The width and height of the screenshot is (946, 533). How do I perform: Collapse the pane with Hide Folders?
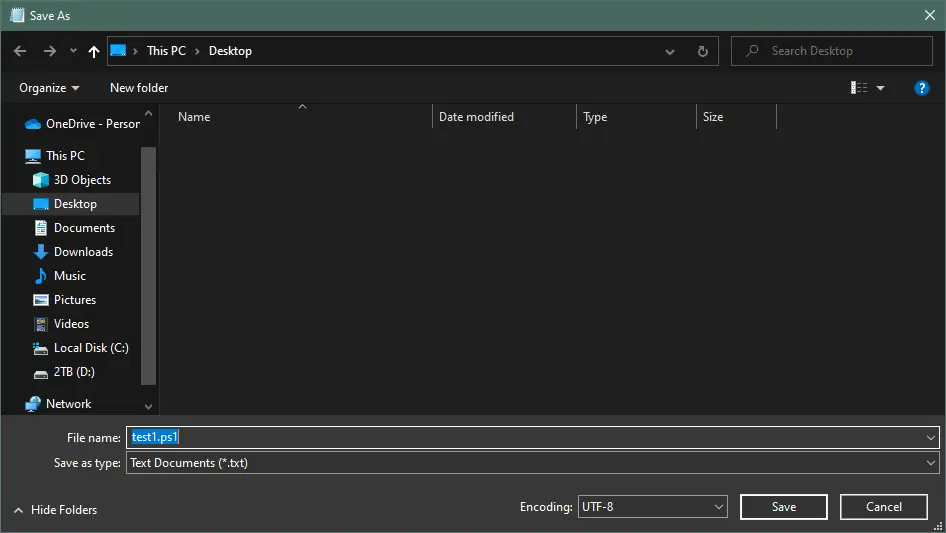tap(55, 510)
